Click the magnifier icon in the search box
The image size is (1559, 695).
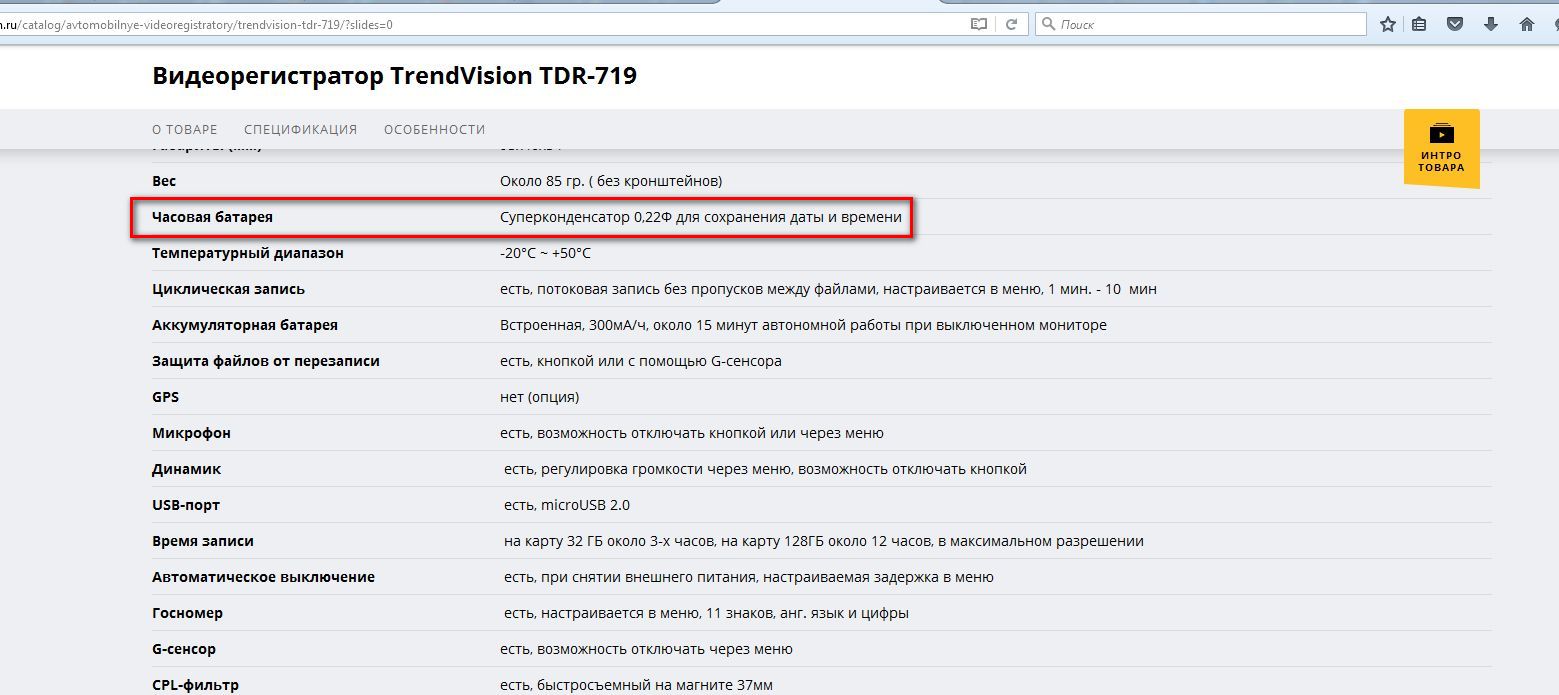coord(1048,24)
